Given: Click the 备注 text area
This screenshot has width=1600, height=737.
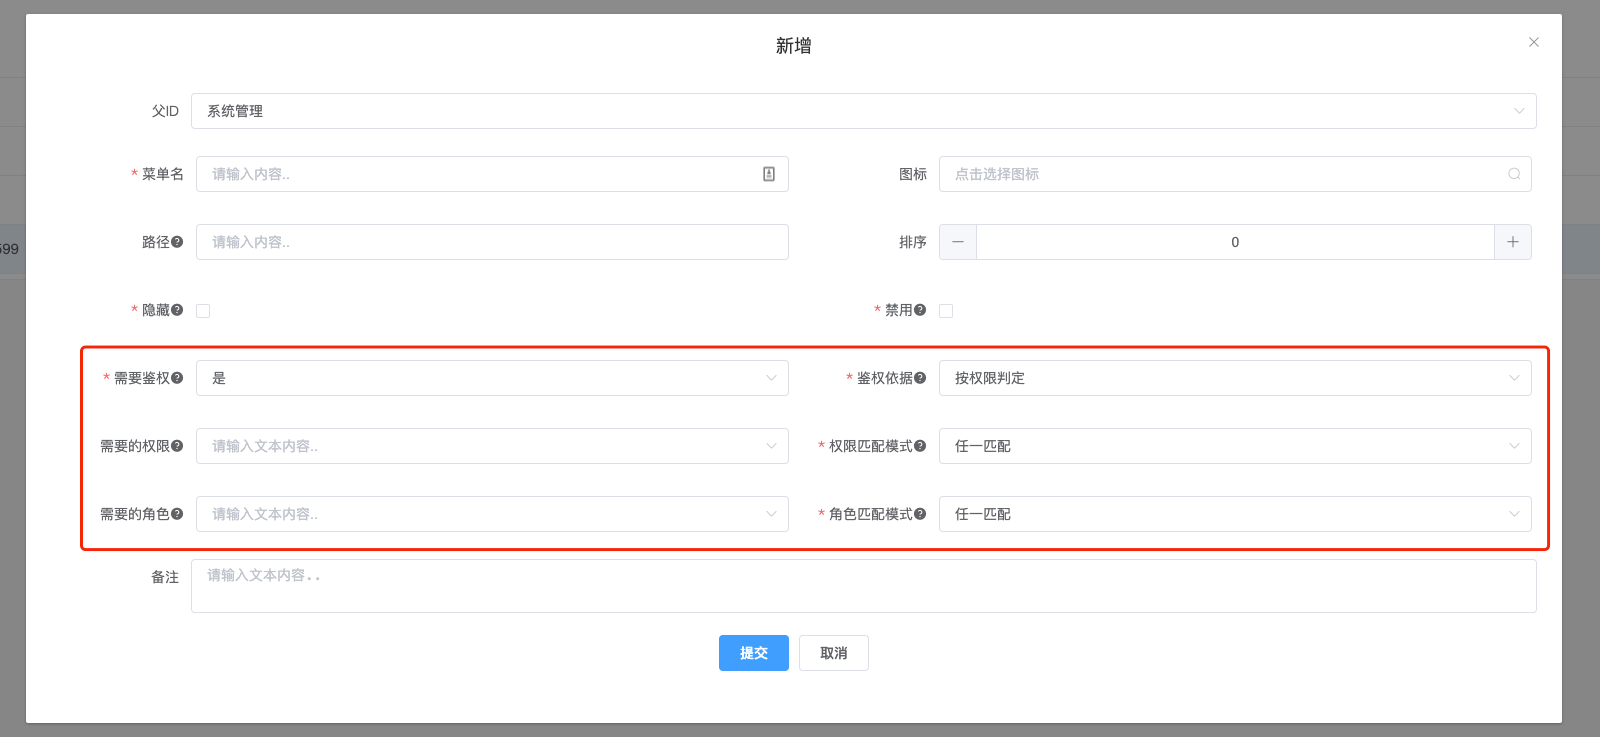Looking at the screenshot, I should pyautogui.click(x=863, y=586).
